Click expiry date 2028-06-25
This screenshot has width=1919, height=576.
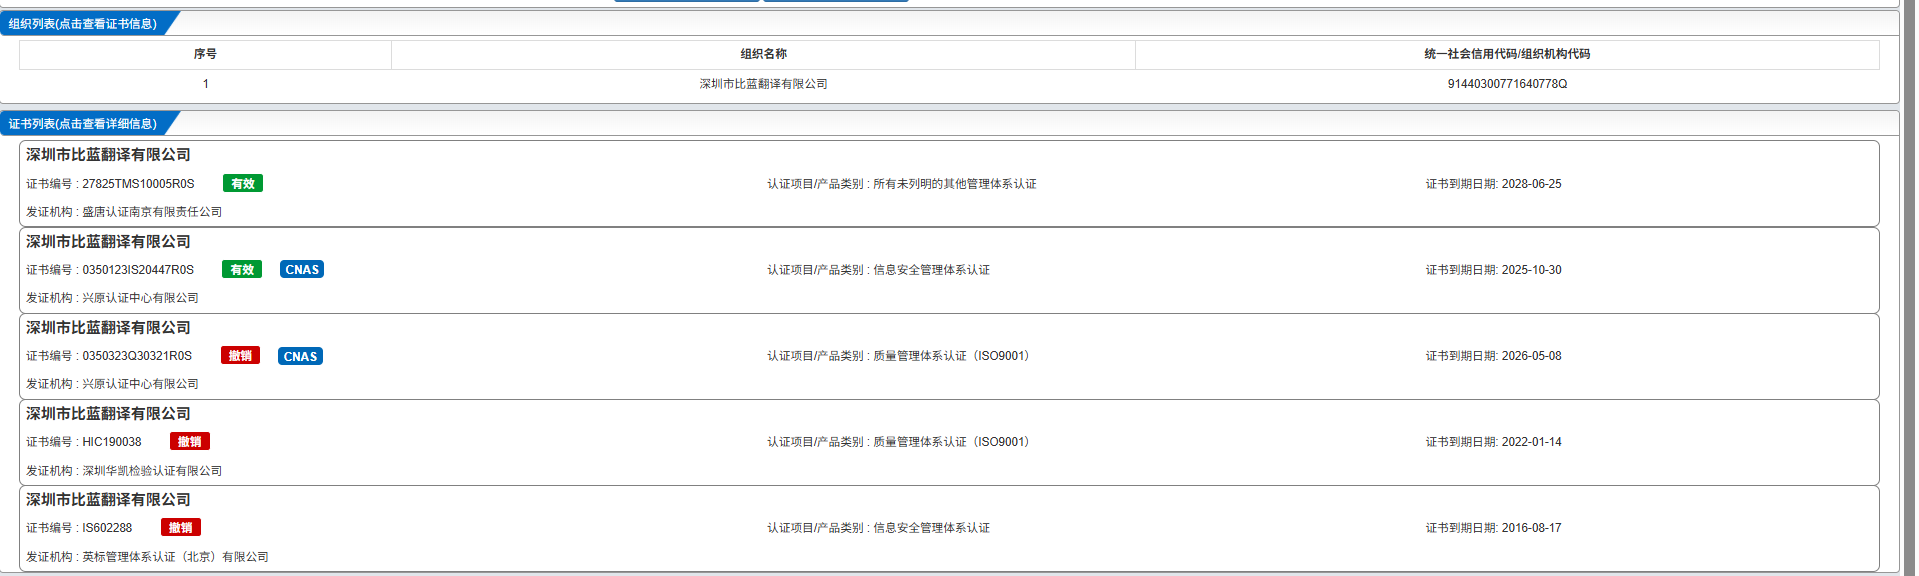coord(1531,184)
